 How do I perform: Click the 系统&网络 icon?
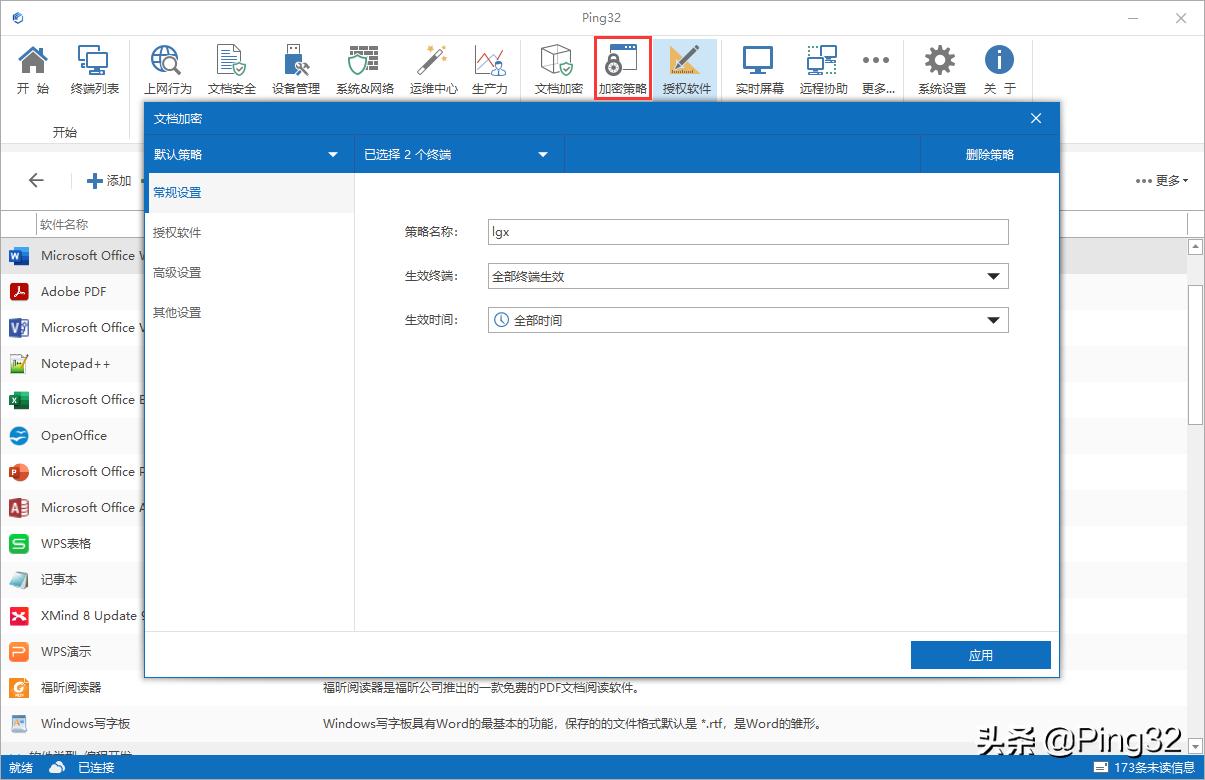click(x=362, y=66)
